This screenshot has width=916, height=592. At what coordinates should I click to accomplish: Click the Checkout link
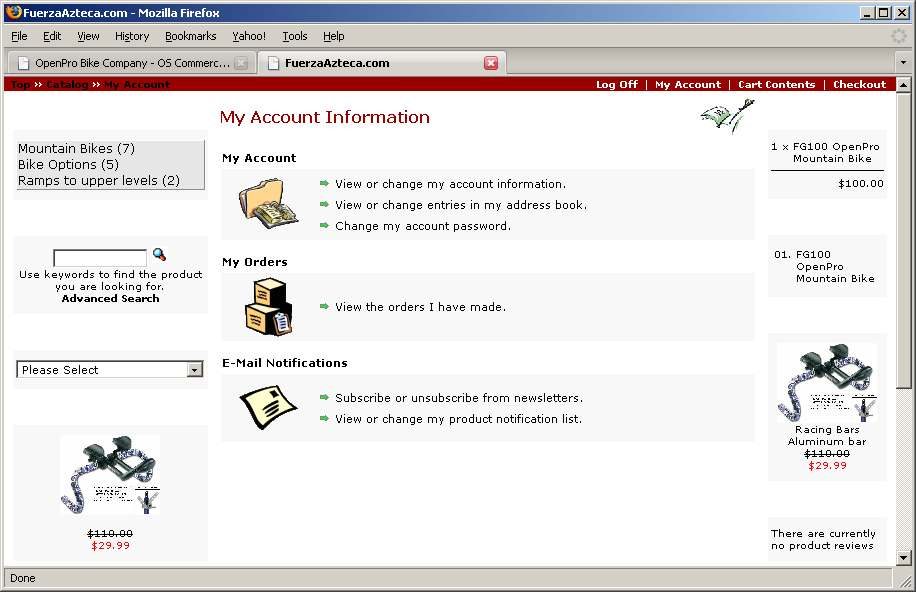859,85
